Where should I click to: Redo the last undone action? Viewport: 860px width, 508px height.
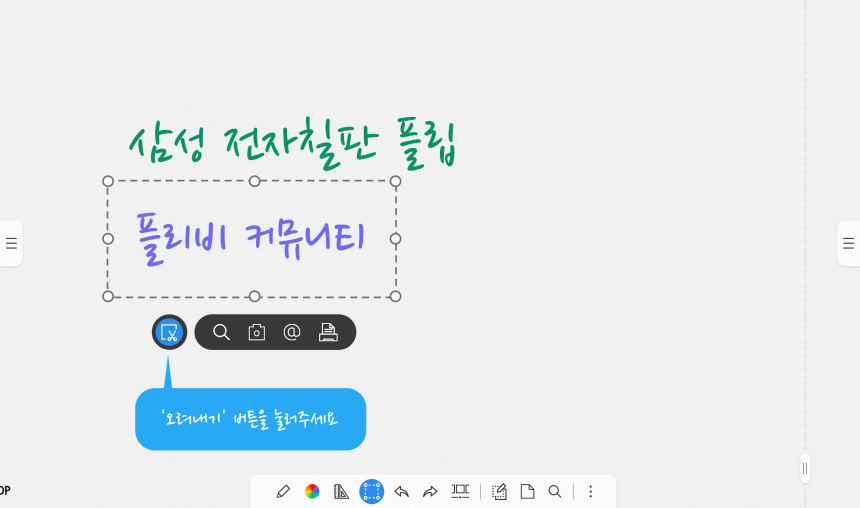tap(430, 492)
